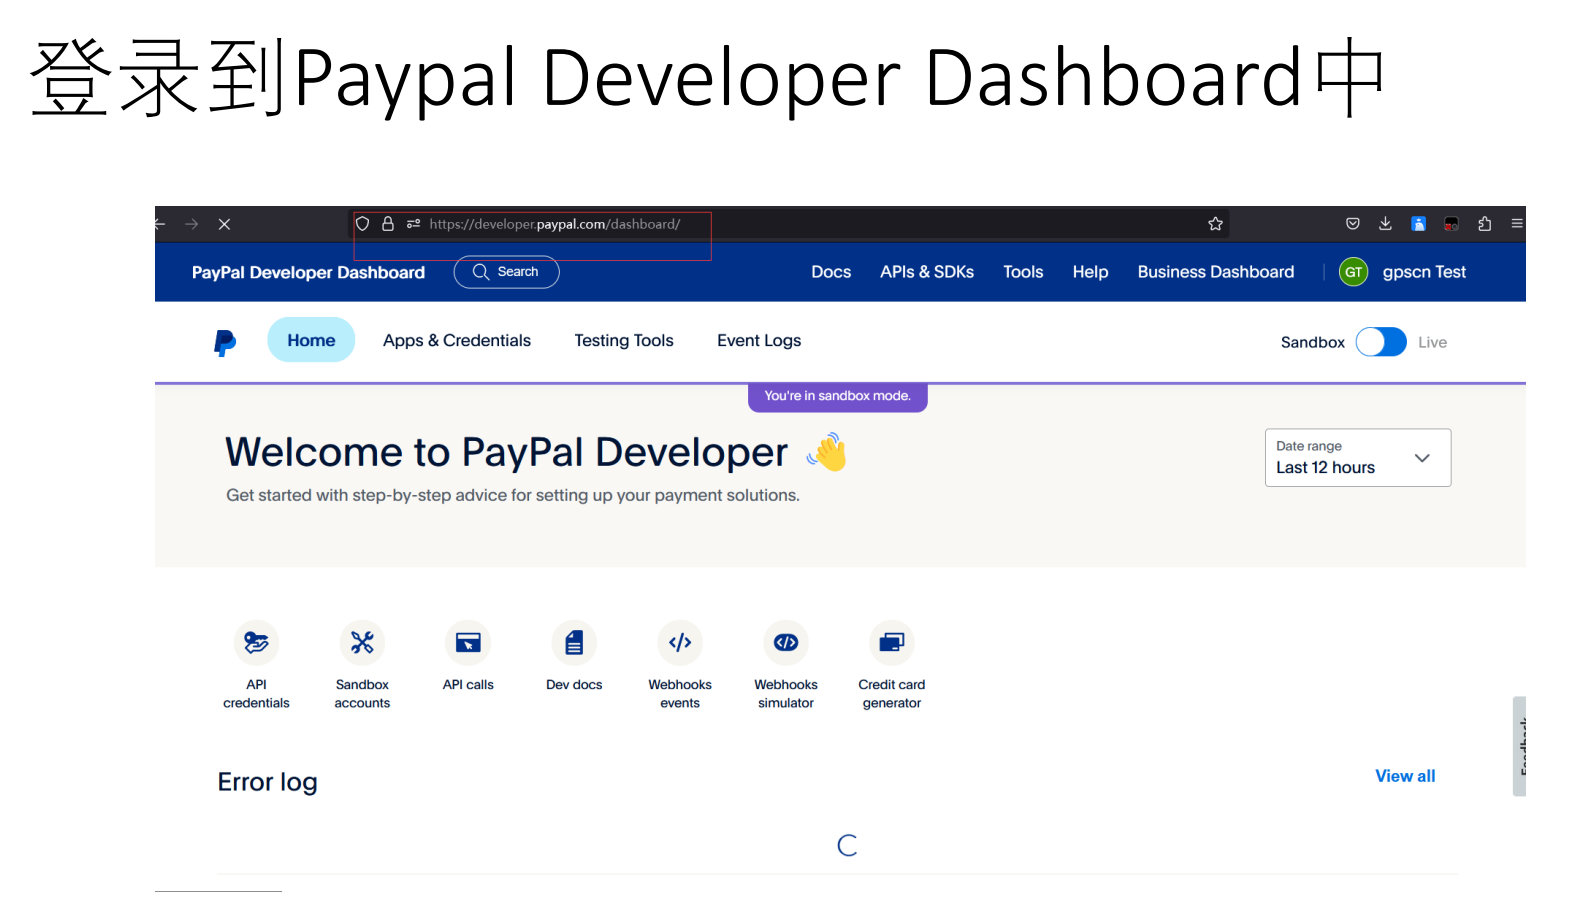Click the GT user avatar
This screenshot has width=1596, height=907.
click(x=1353, y=272)
